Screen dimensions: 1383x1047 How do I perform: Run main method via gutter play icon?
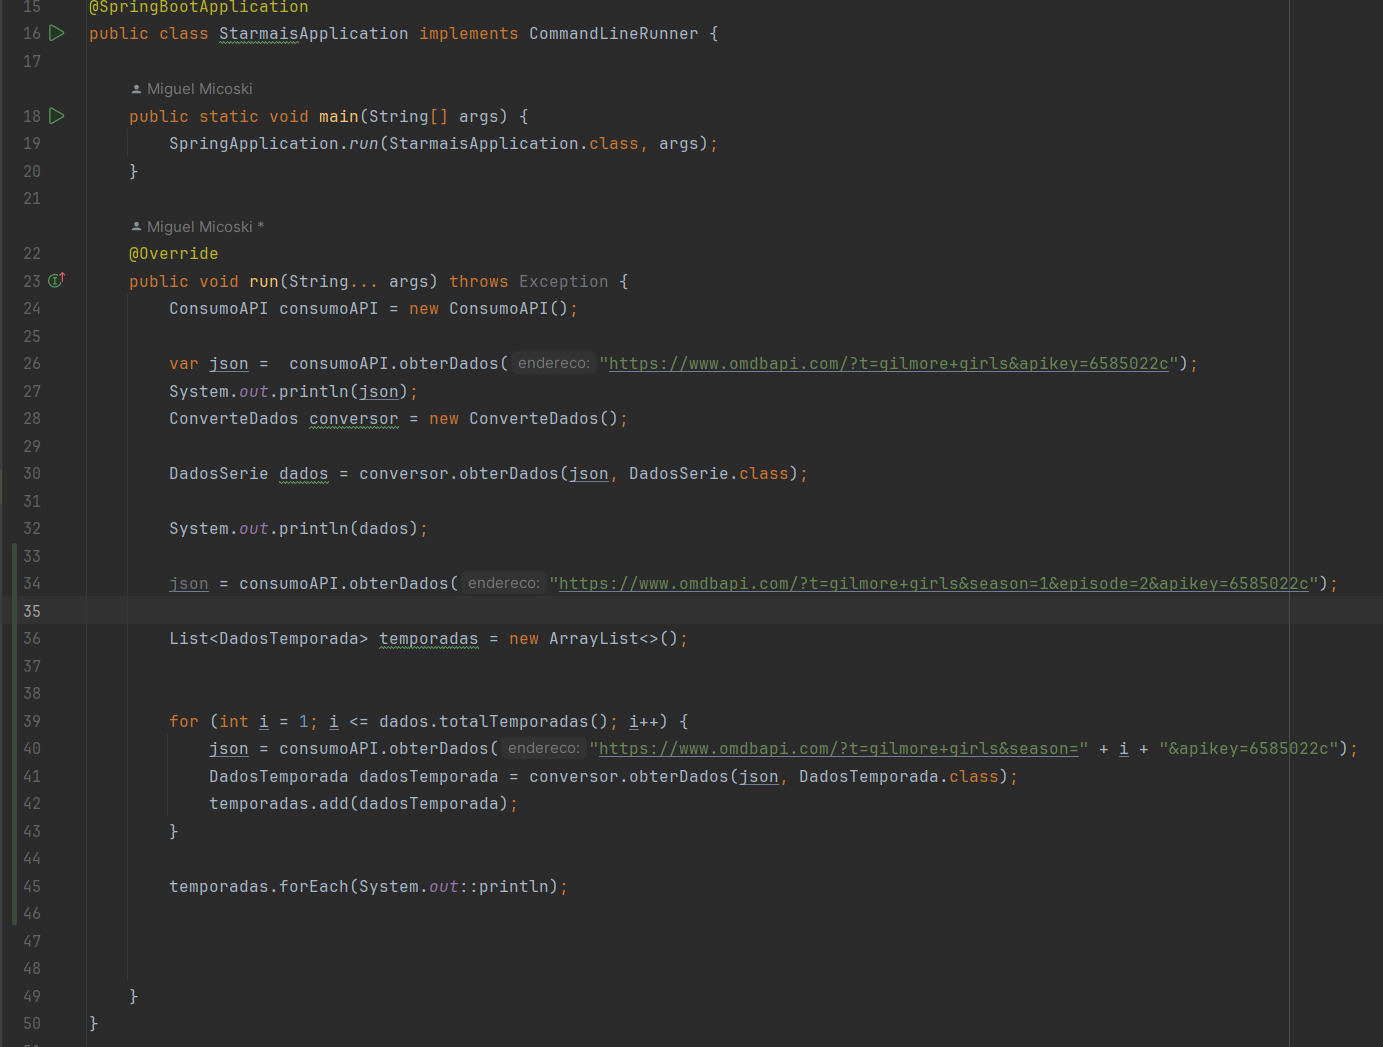(x=57, y=116)
